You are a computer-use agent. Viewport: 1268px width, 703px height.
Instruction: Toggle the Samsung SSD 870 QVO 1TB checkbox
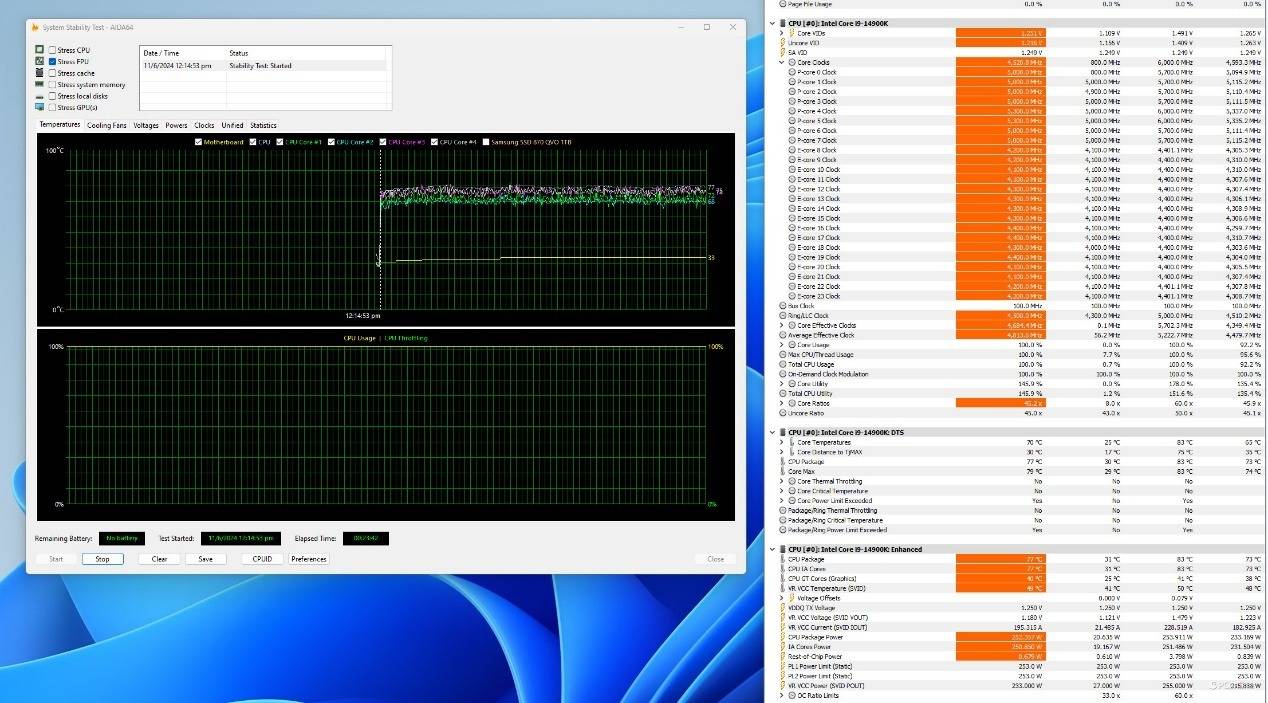coord(486,142)
